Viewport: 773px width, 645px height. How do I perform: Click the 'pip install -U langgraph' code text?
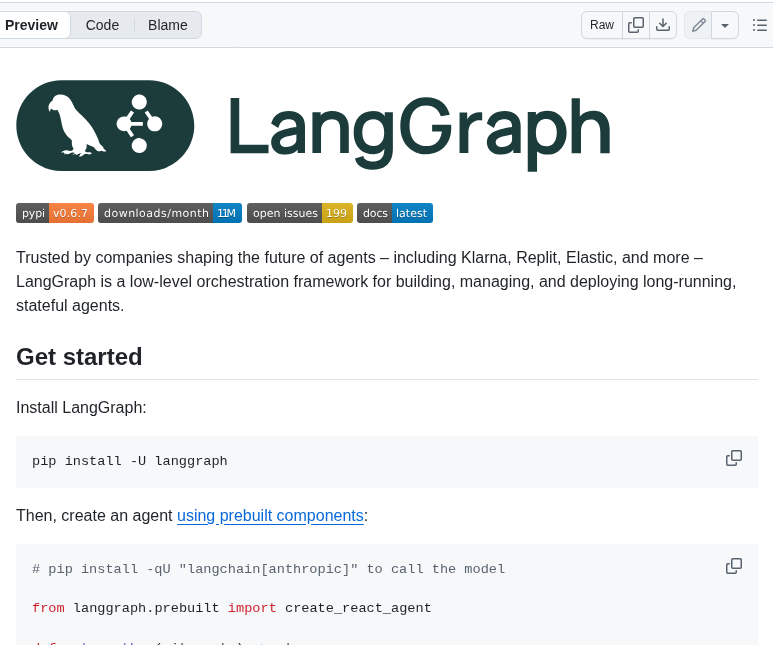tap(130, 461)
